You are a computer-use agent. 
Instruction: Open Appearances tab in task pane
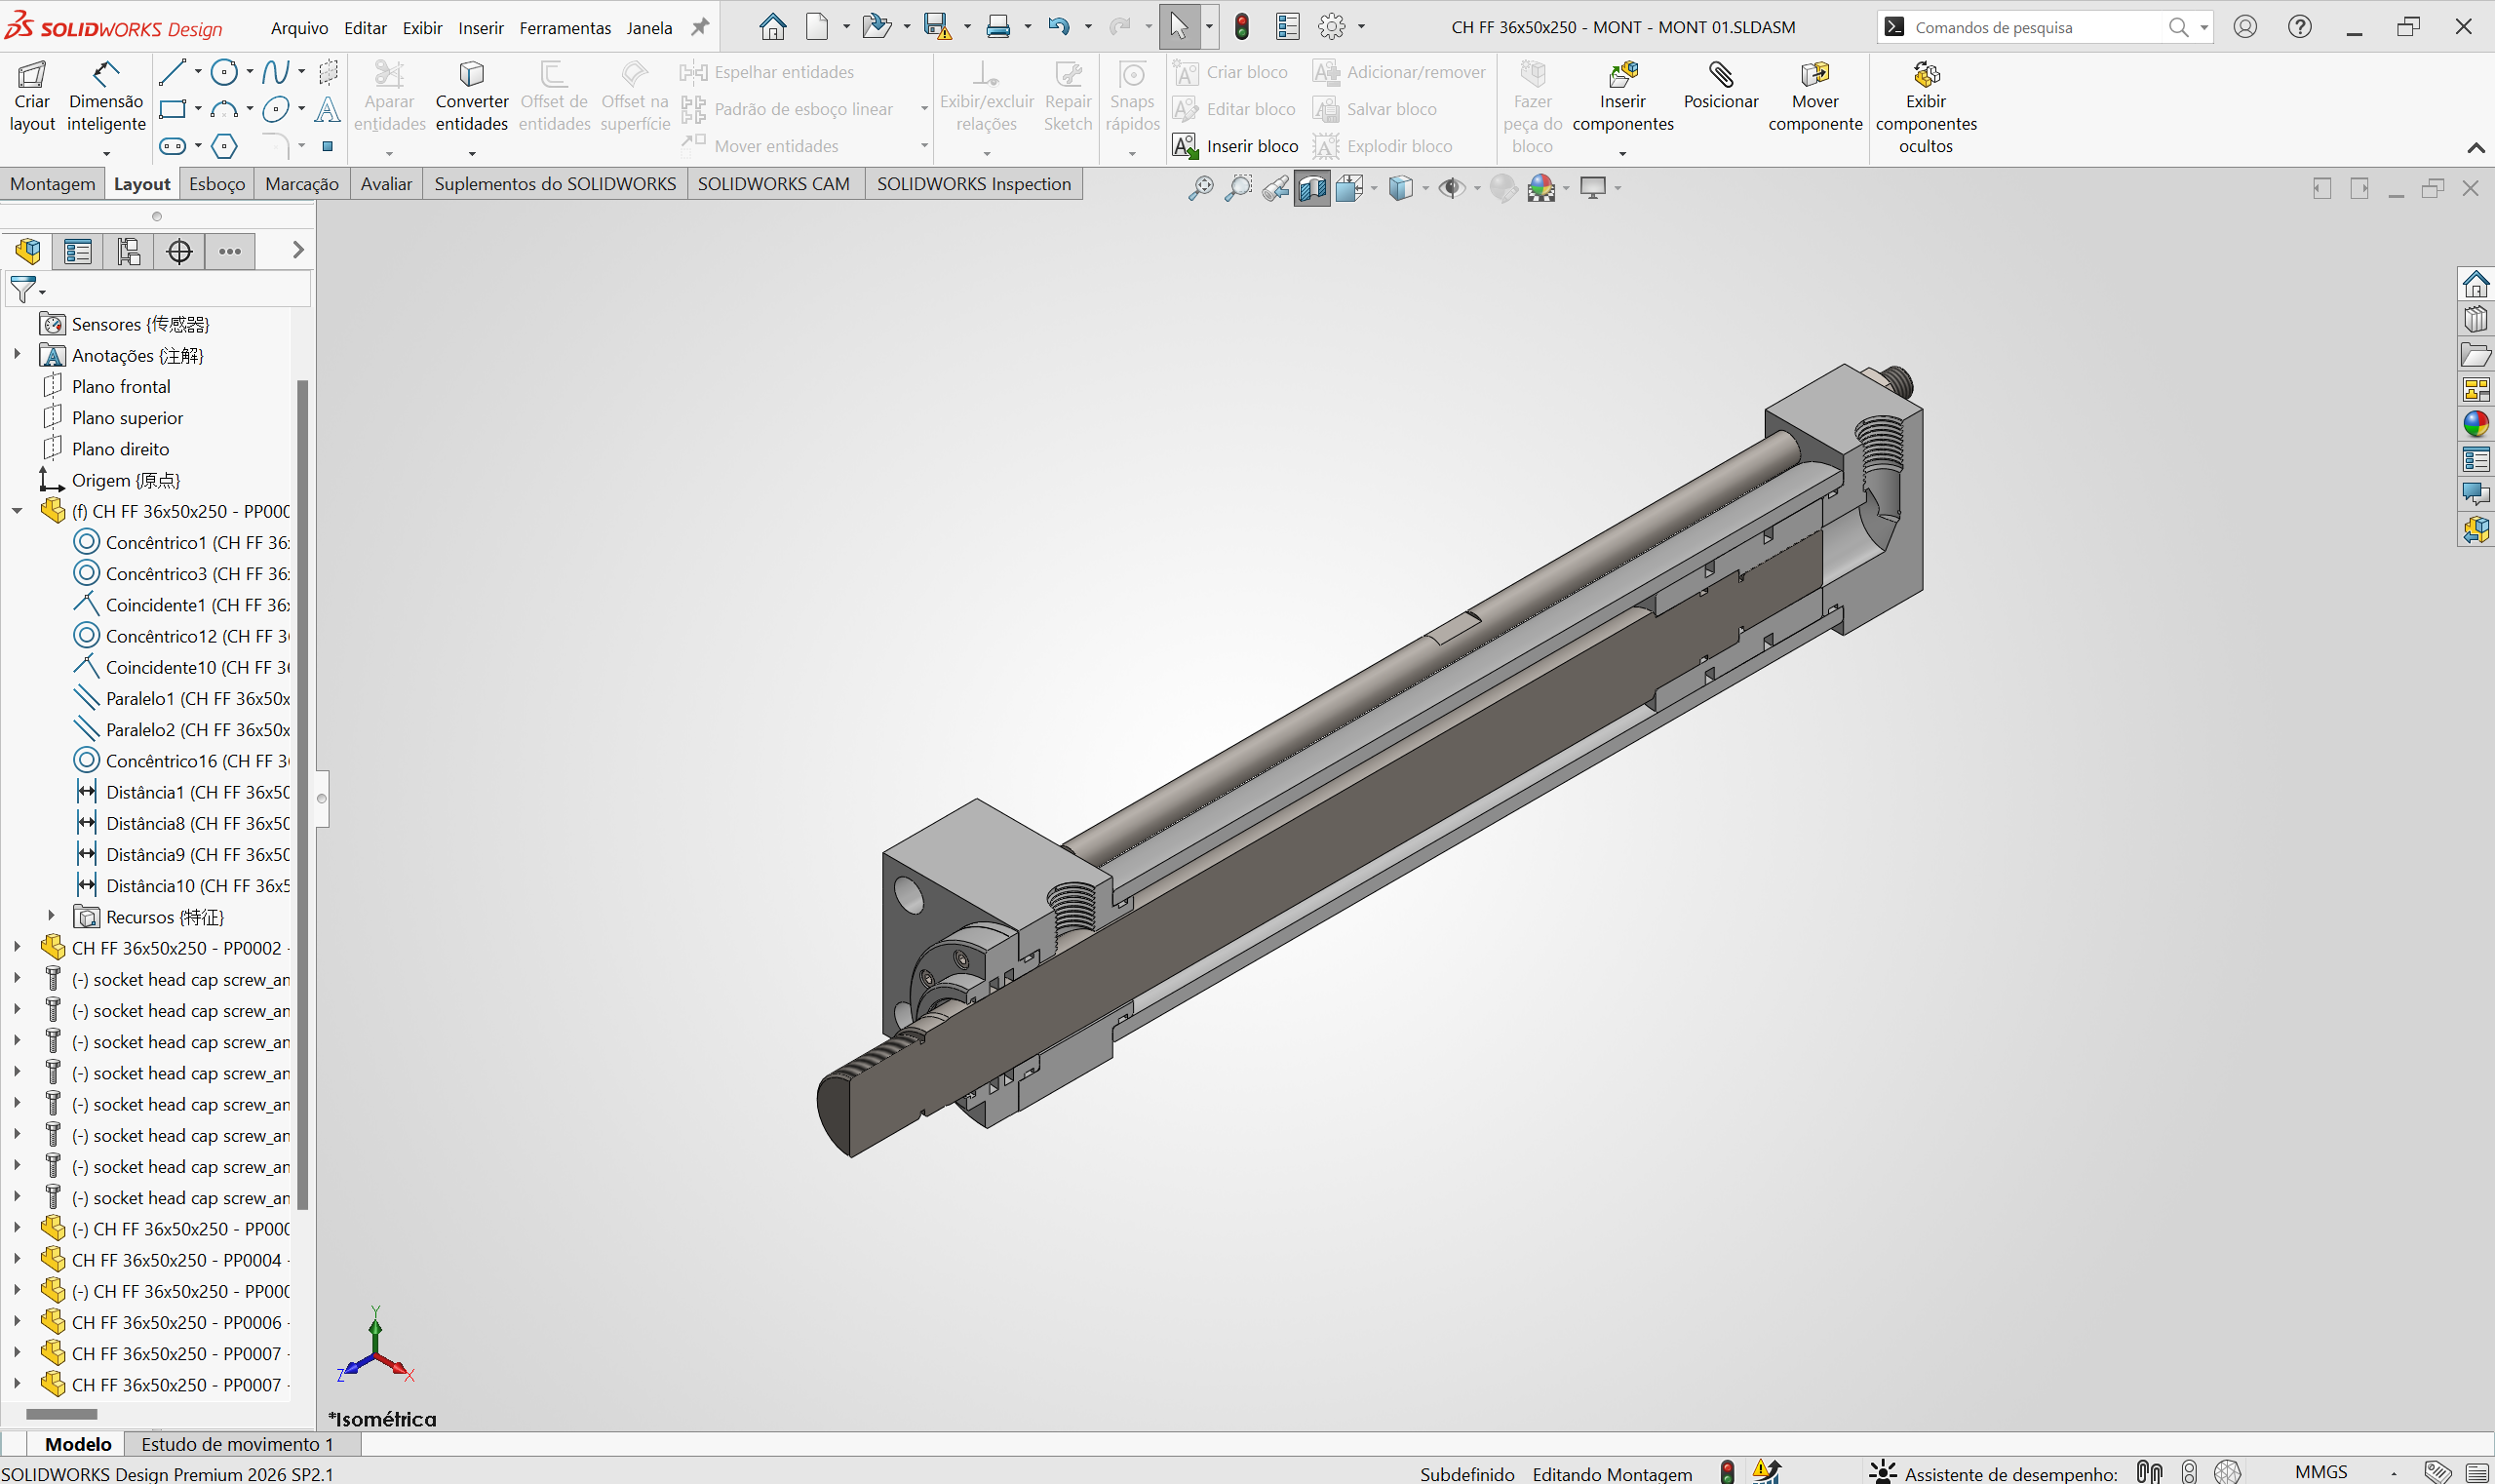pos(2475,424)
